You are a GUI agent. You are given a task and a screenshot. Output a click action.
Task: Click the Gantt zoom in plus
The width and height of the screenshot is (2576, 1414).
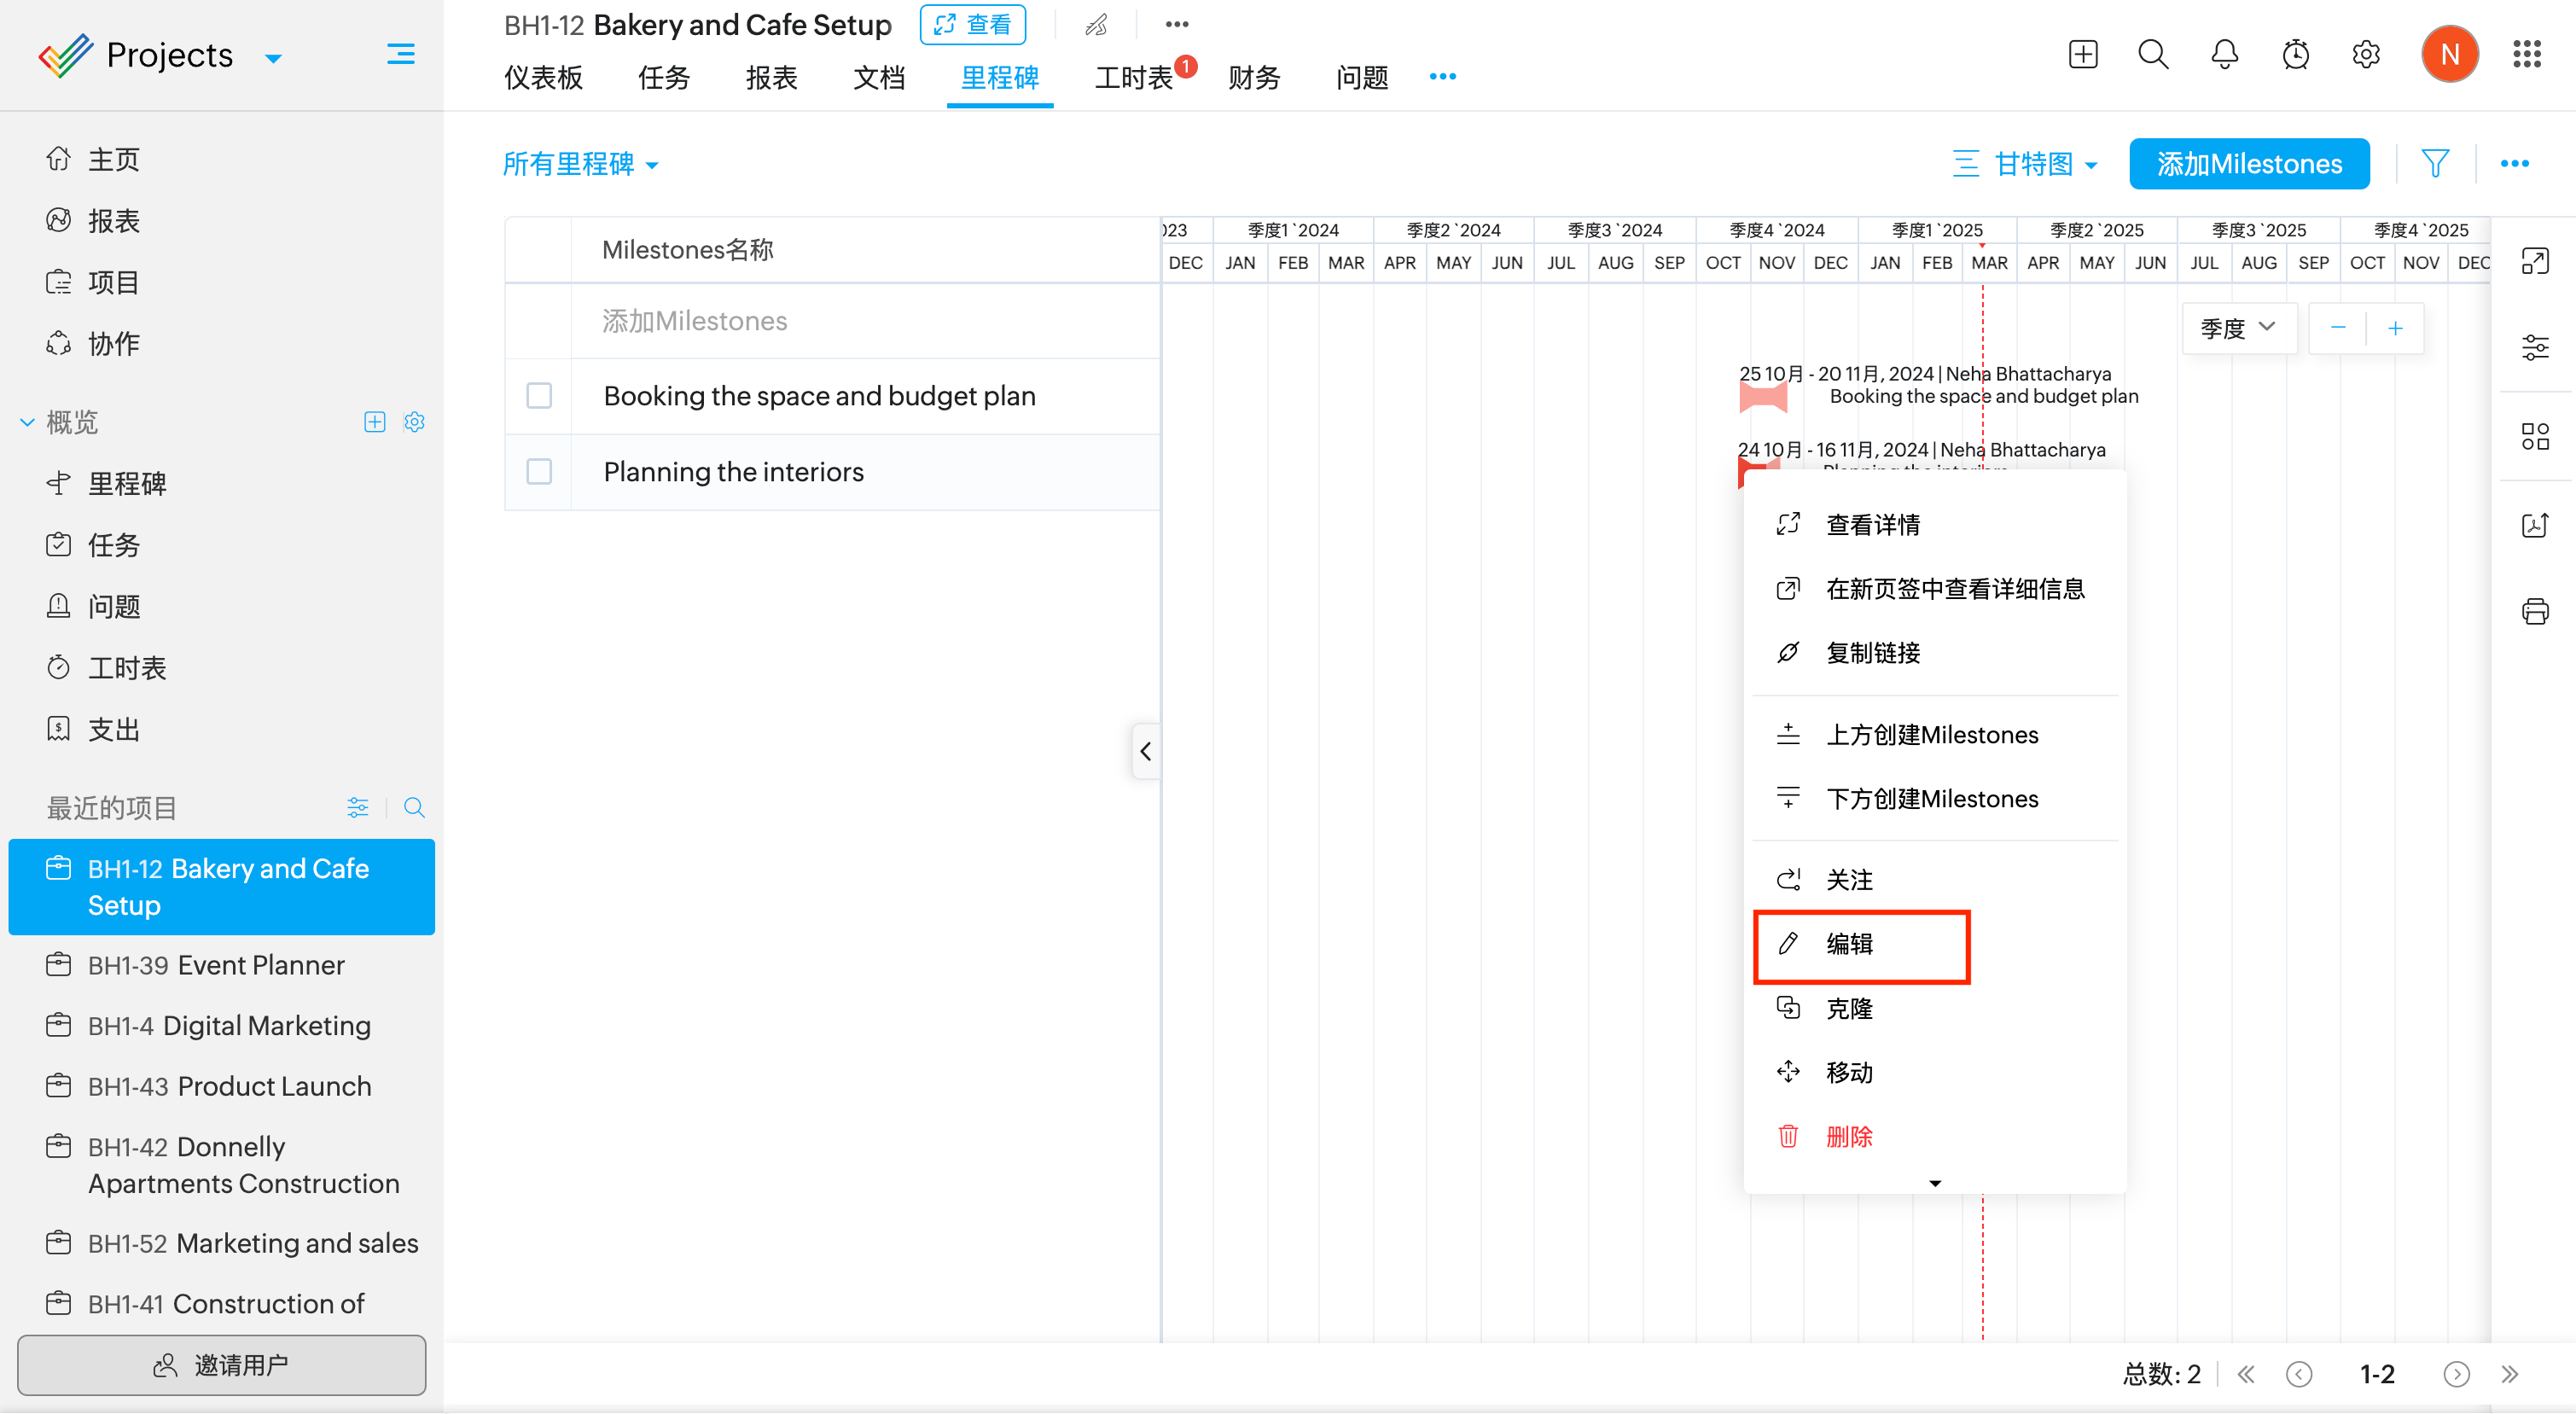click(2395, 328)
